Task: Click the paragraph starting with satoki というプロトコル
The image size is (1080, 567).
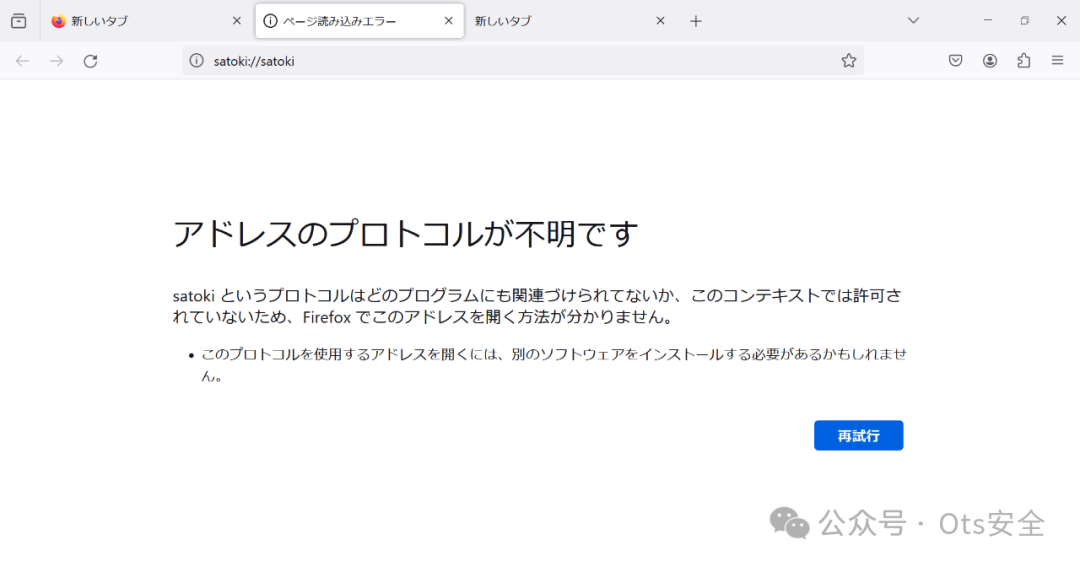Action: pos(537,307)
